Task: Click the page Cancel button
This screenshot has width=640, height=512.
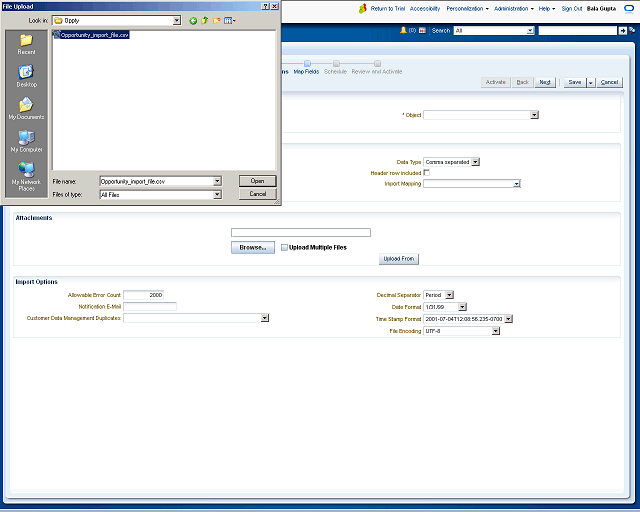Action: pyautogui.click(x=609, y=82)
